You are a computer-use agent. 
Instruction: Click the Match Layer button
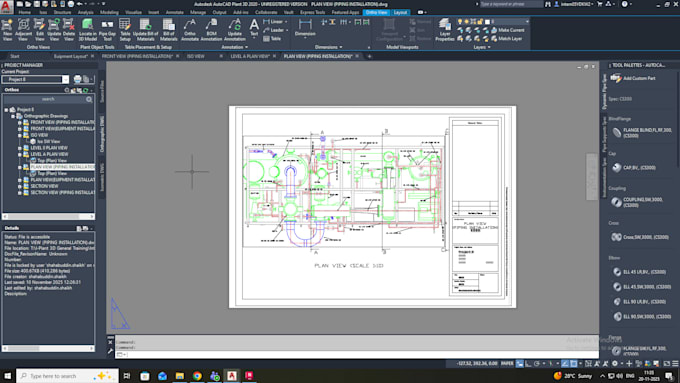click(x=507, y=39)
